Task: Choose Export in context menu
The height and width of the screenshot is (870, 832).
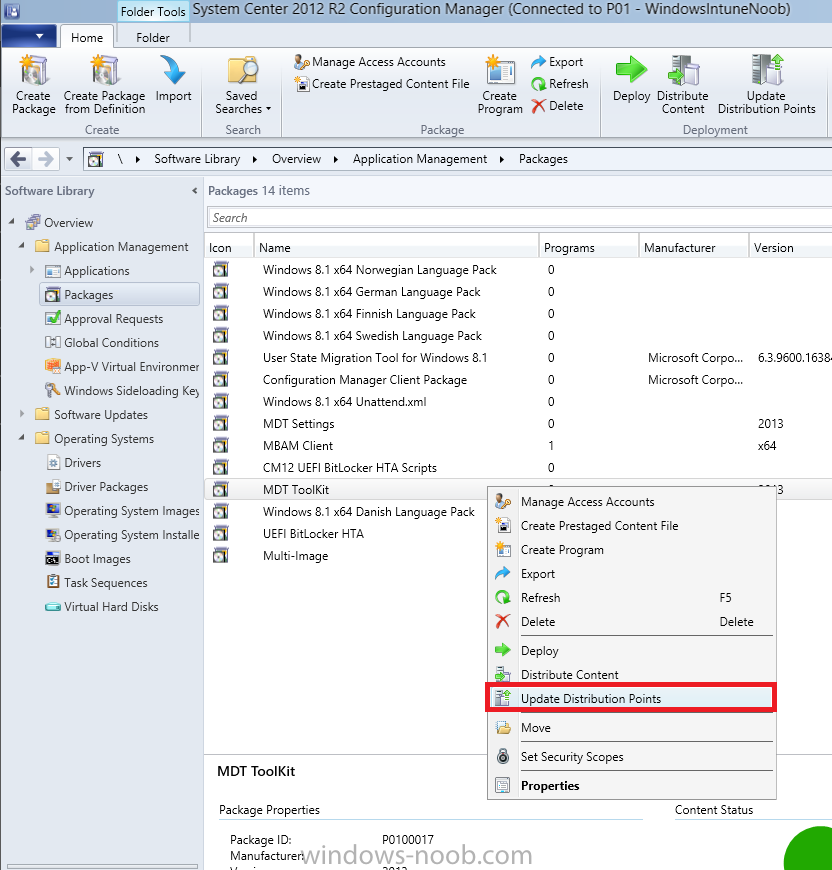Action: pyautogui.click(x=631, y=573)
